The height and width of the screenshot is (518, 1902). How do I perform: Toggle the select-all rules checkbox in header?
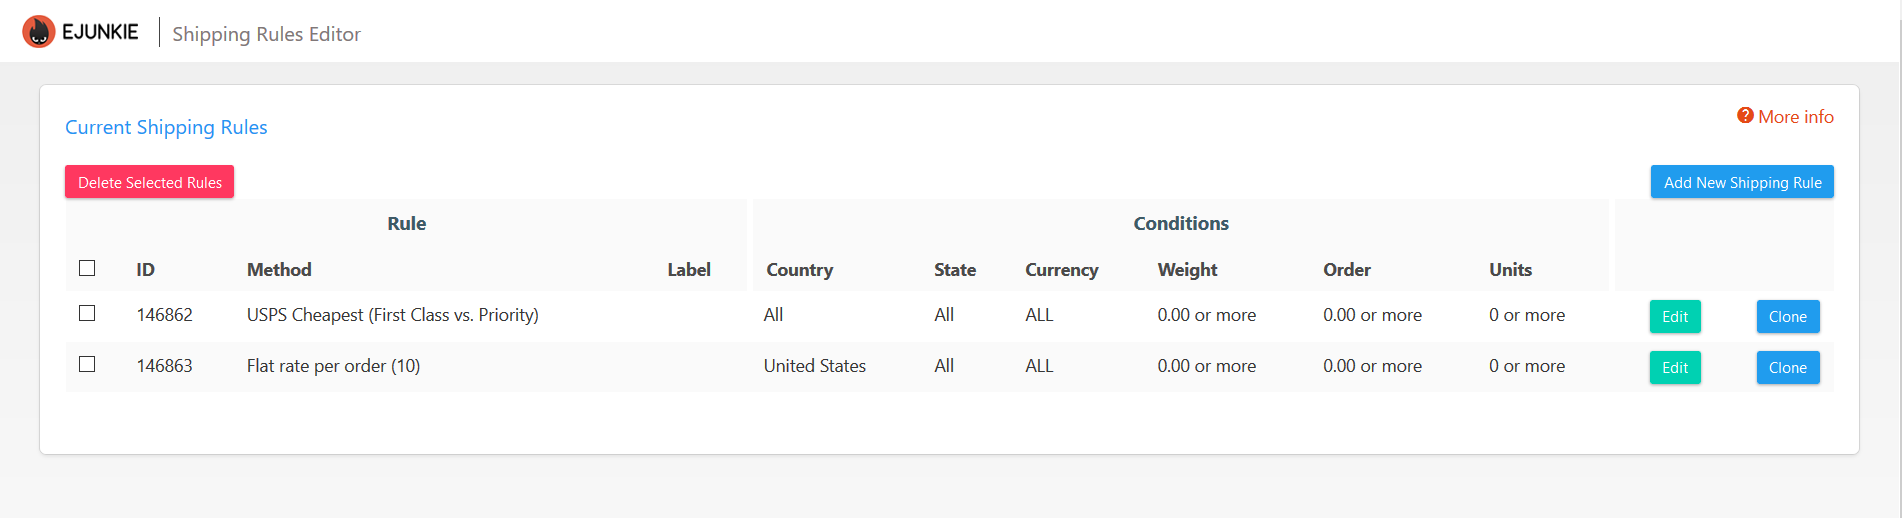pos(87,268)
